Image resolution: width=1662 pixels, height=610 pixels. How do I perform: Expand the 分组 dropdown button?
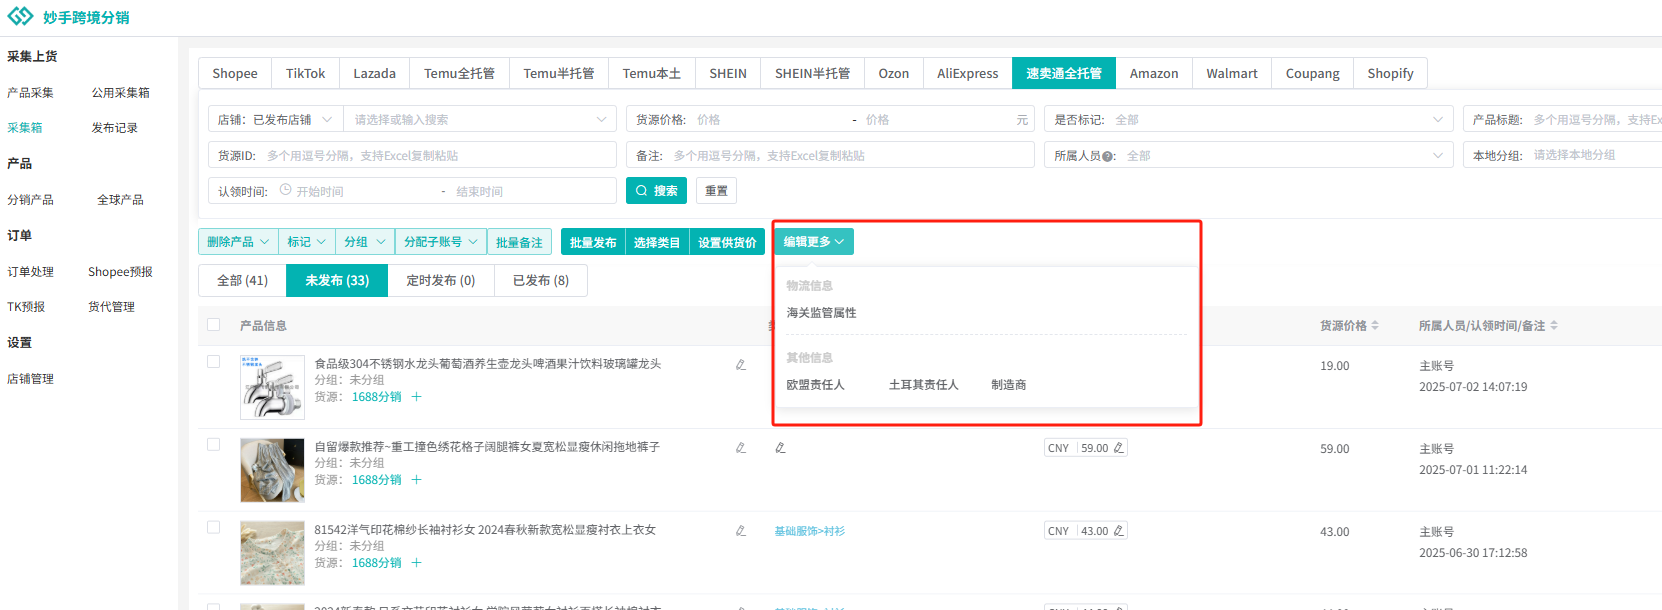coord(365,242)
